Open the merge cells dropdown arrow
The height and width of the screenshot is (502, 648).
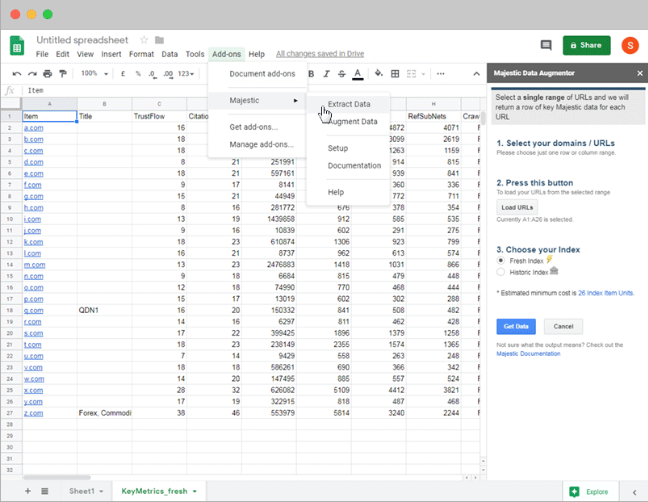point(423,74)
